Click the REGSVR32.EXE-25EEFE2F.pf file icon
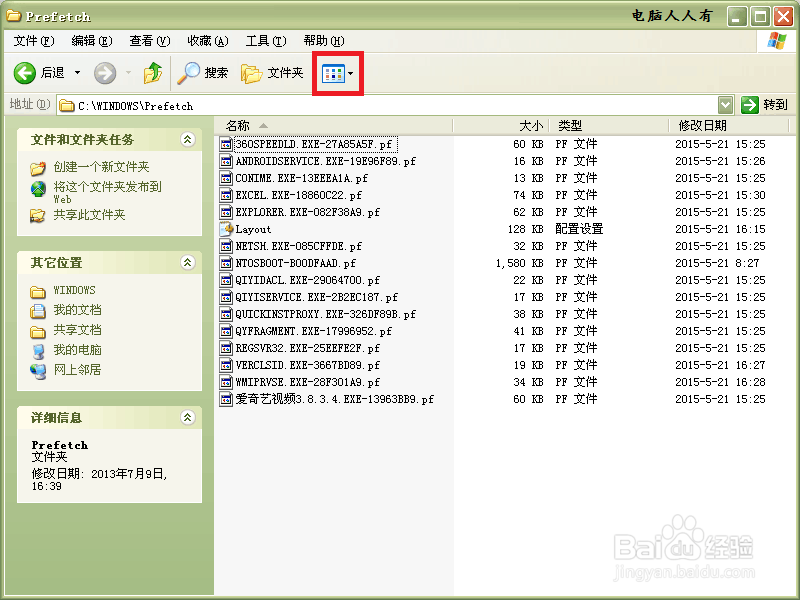800x600 pixels. point(226,348)
